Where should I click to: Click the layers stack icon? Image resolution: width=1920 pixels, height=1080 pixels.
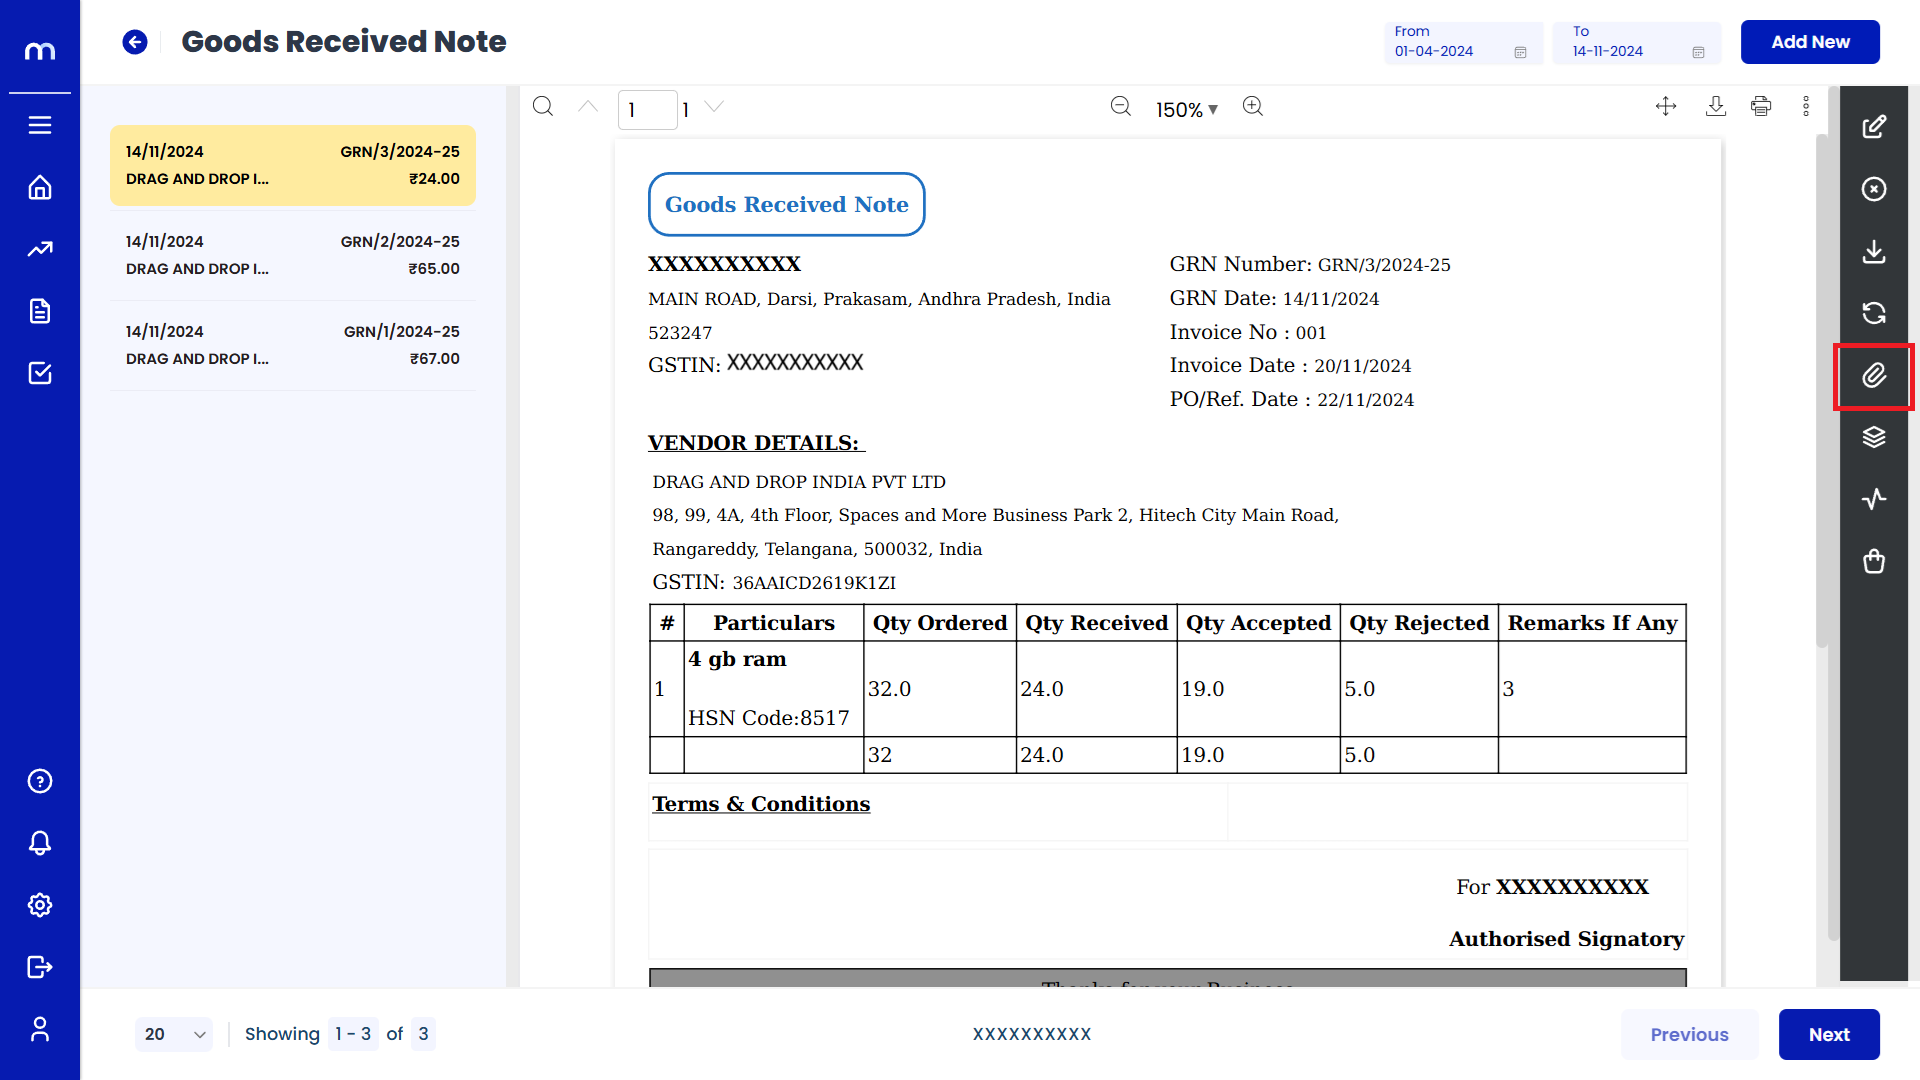click(x=1873, y=437)
